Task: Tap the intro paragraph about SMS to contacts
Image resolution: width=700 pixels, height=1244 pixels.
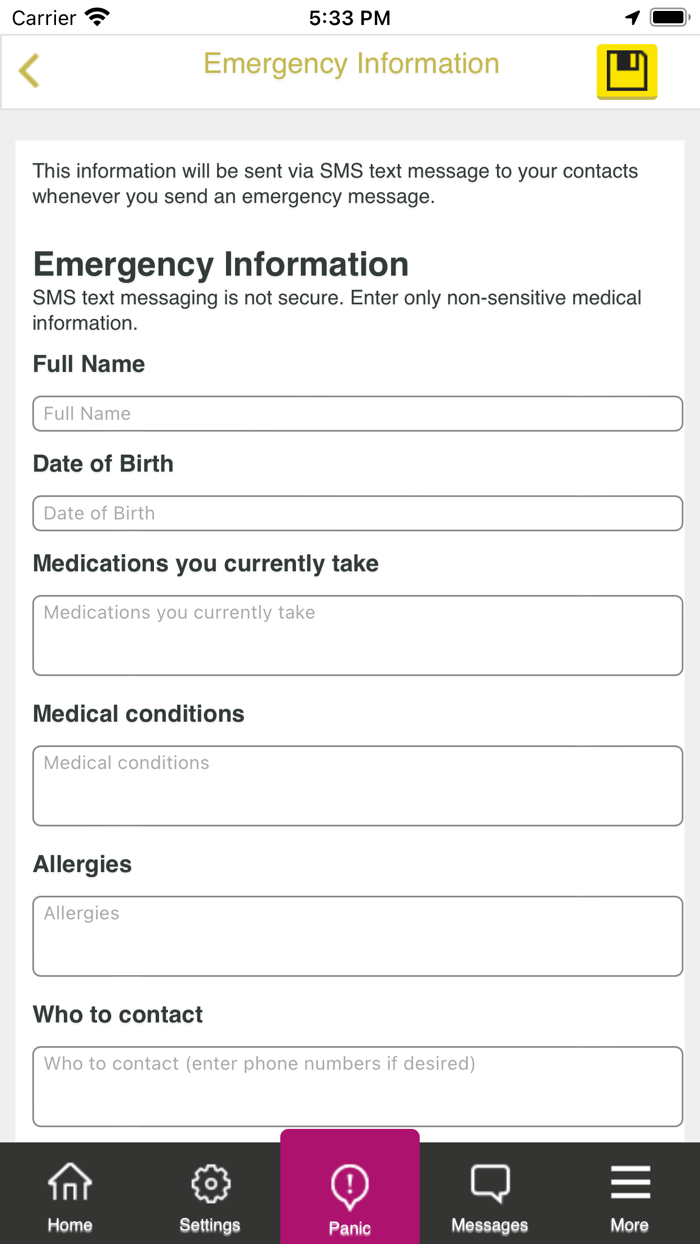Action: (335, 184)
